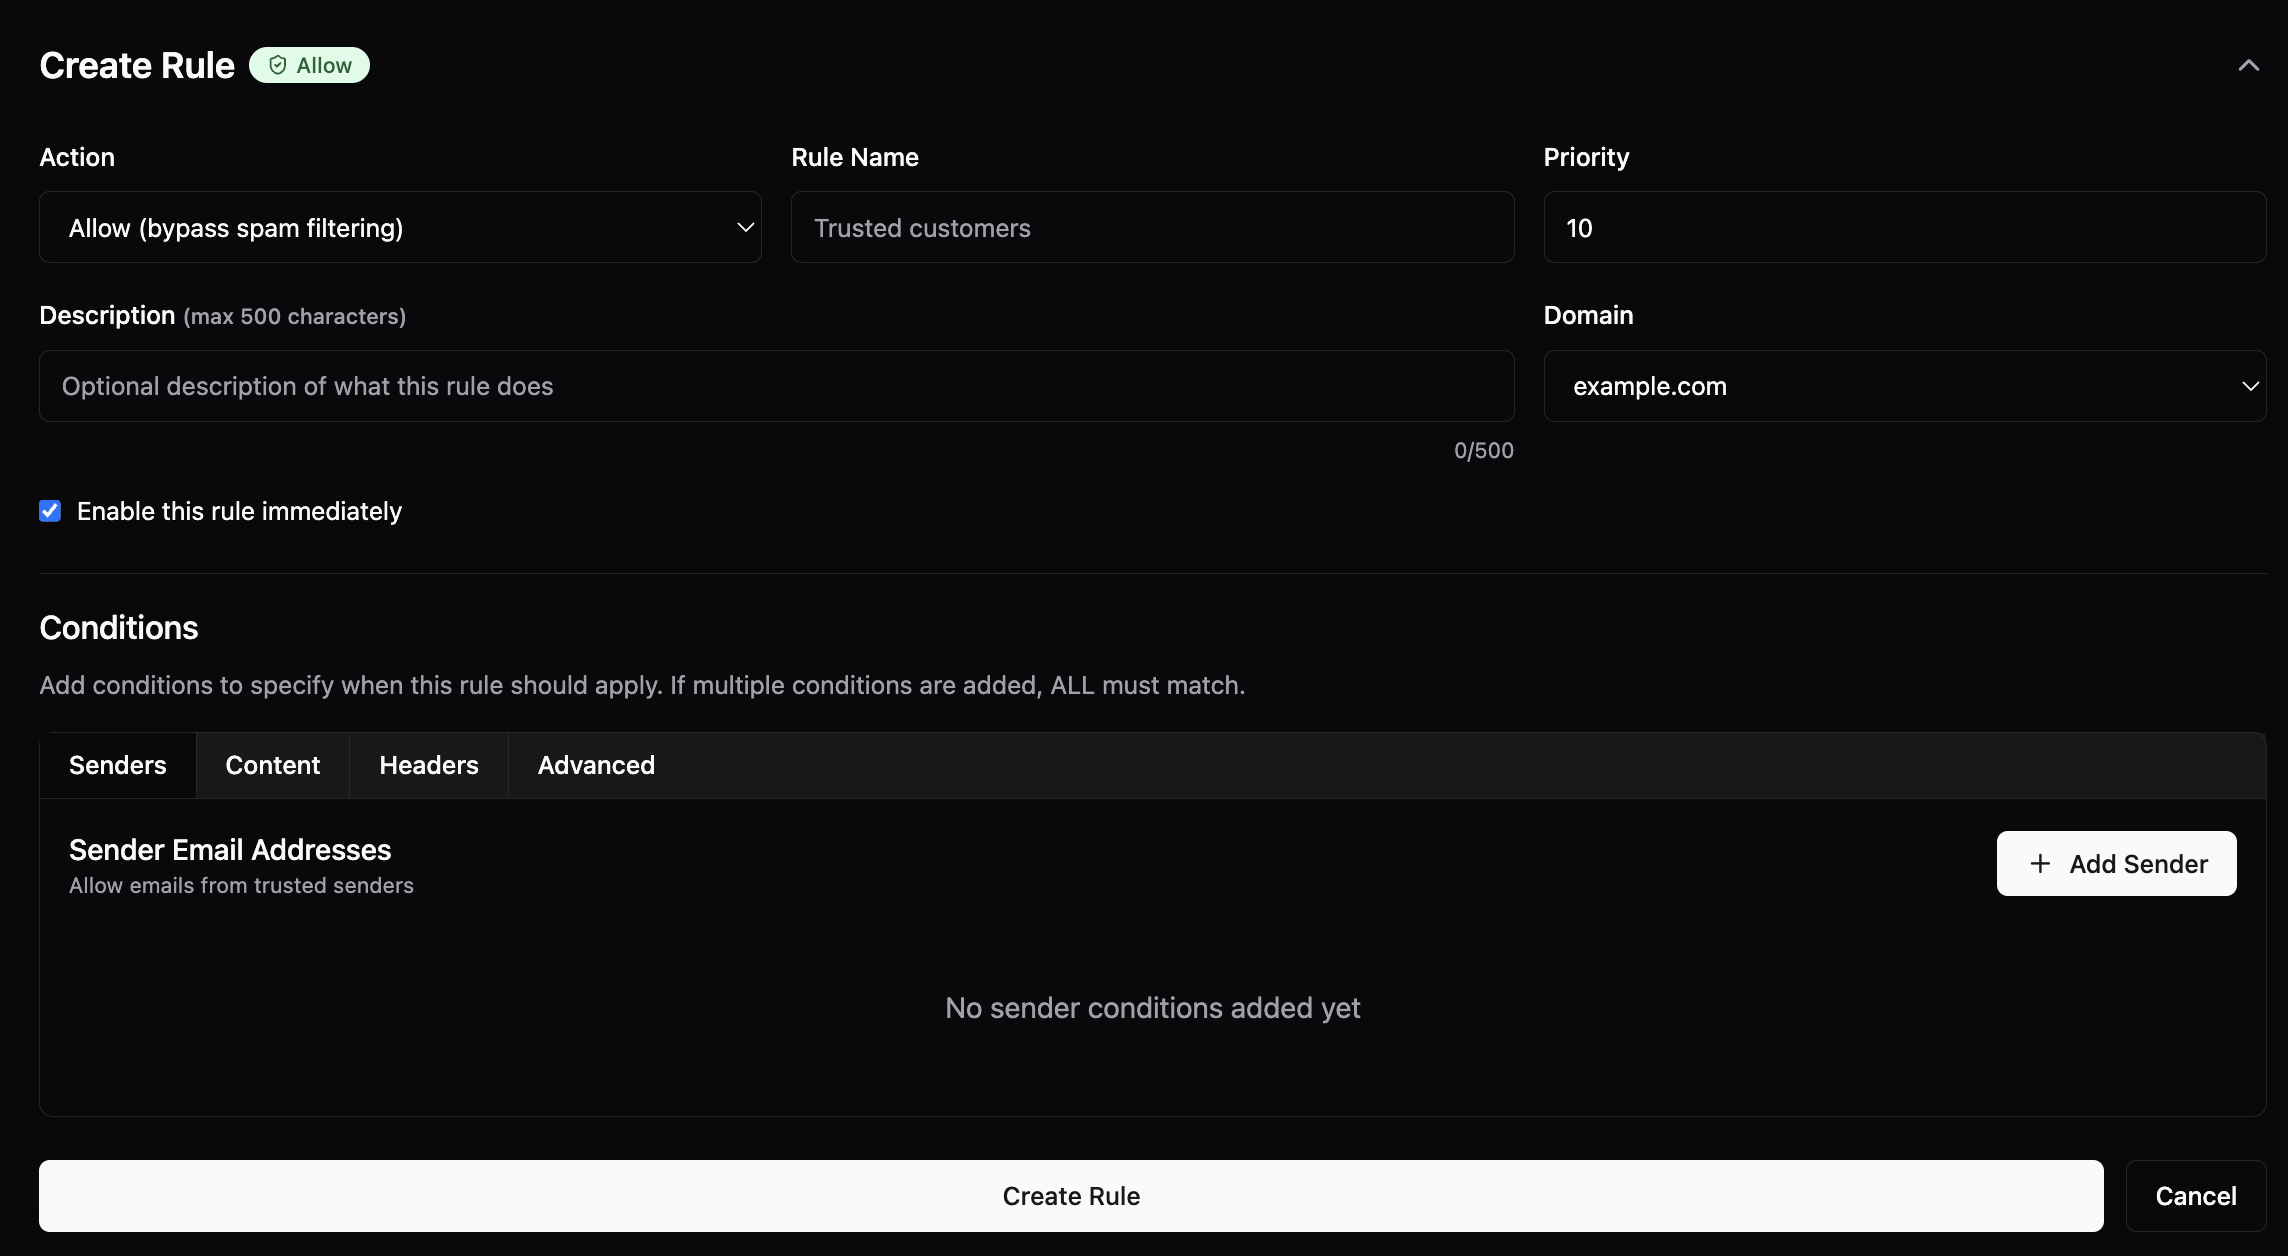Viewport: 2288px width, 1256px height.
Task: Click into the Priority field
Action: tap(1903, 227)
